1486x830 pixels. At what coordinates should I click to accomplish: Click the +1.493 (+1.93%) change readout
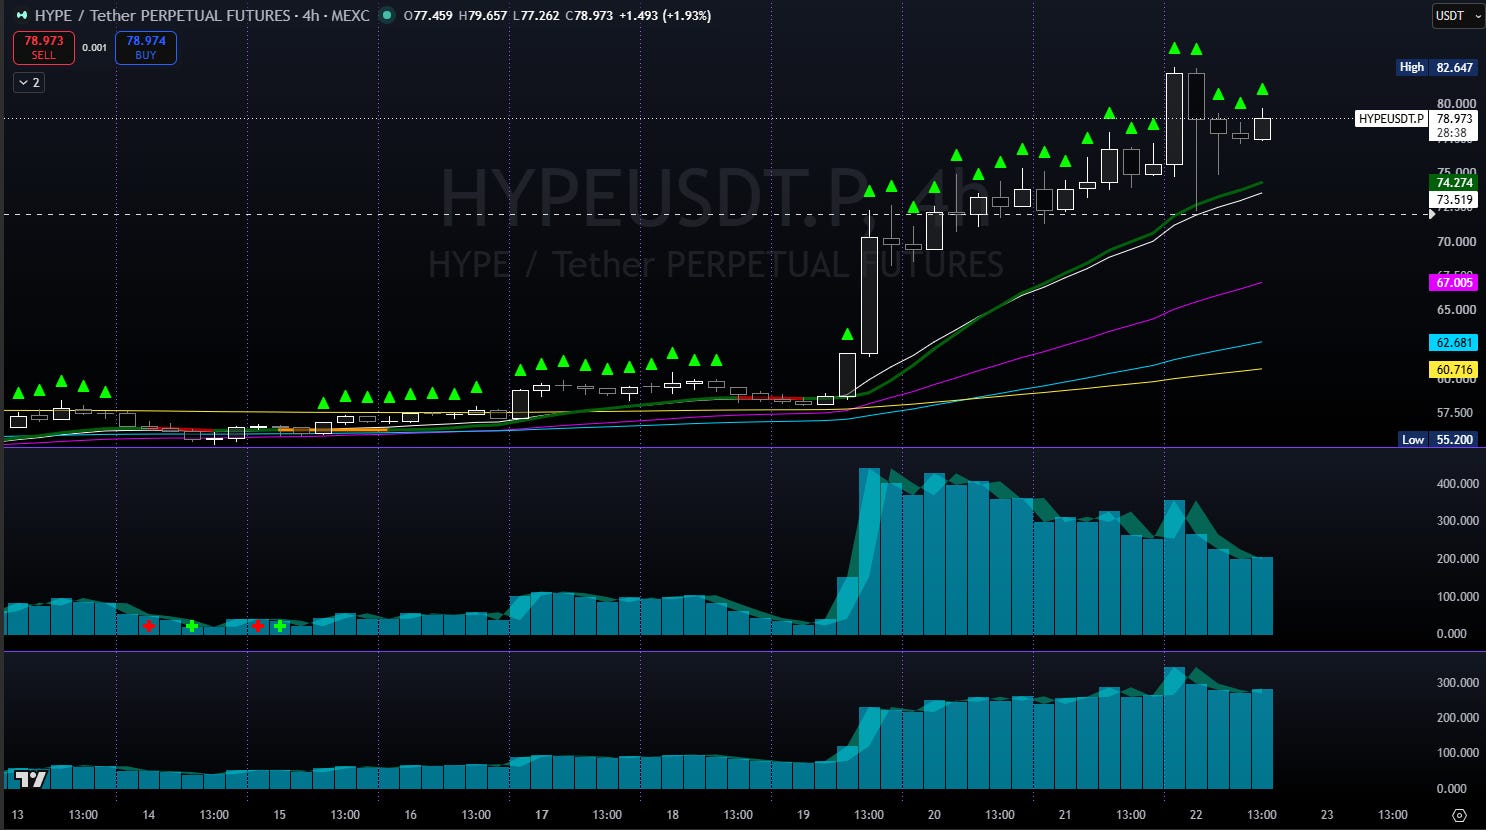tap(665, 16)
